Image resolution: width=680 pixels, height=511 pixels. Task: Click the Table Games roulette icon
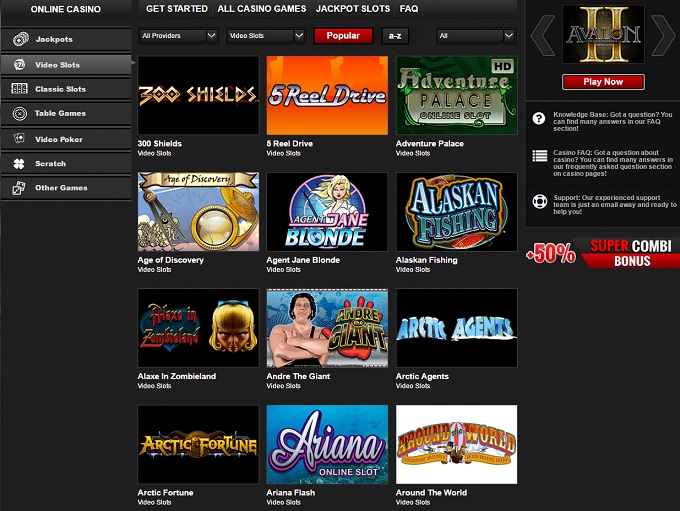point(20,114)
